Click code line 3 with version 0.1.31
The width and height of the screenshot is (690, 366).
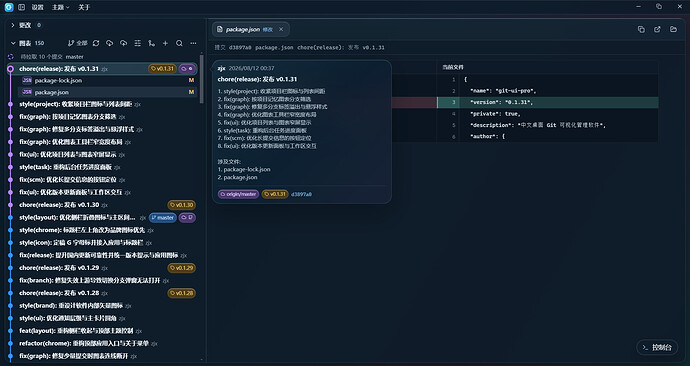point(547,102)
